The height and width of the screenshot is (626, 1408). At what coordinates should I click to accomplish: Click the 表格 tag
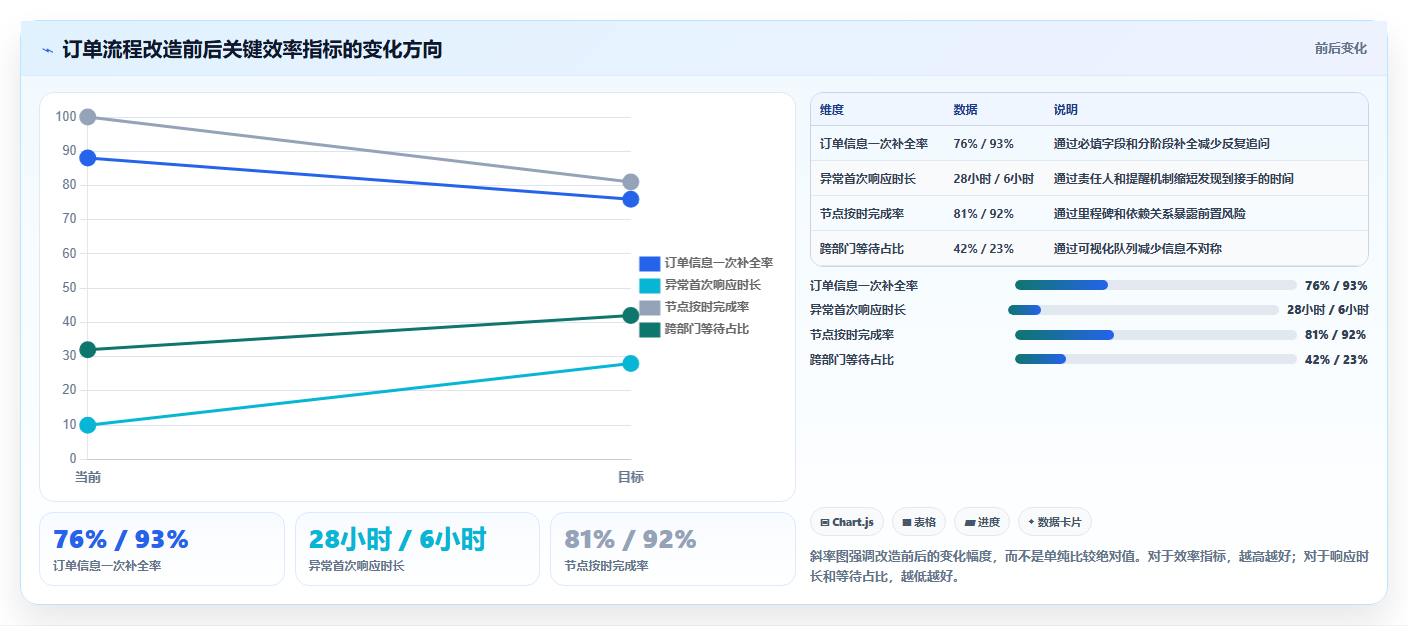click(x=919, y=522)
